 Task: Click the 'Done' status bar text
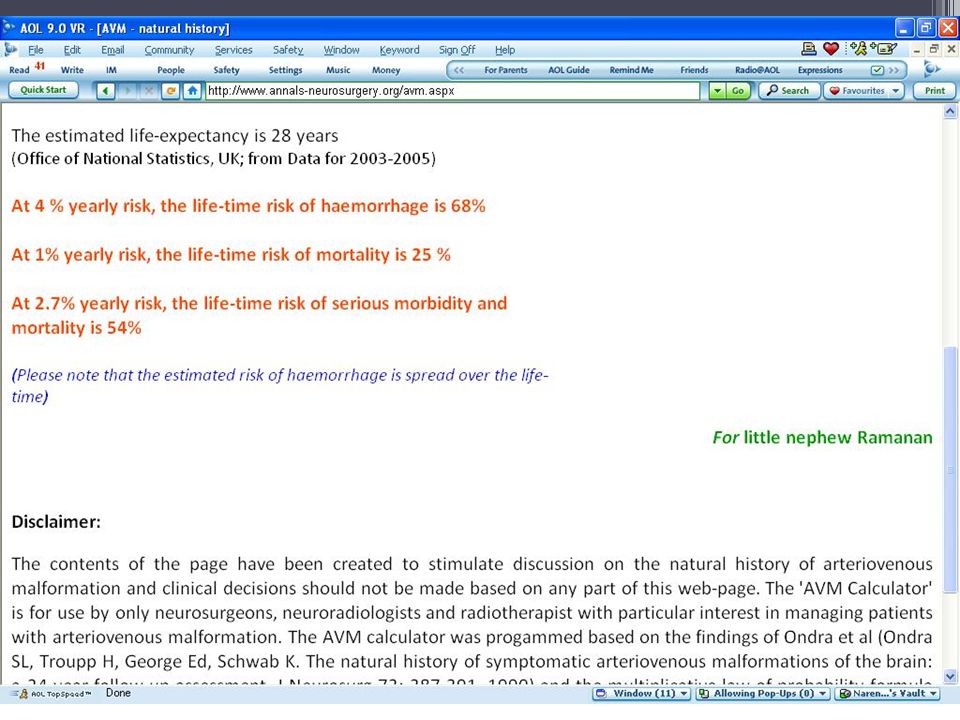(x=118, y=693)
